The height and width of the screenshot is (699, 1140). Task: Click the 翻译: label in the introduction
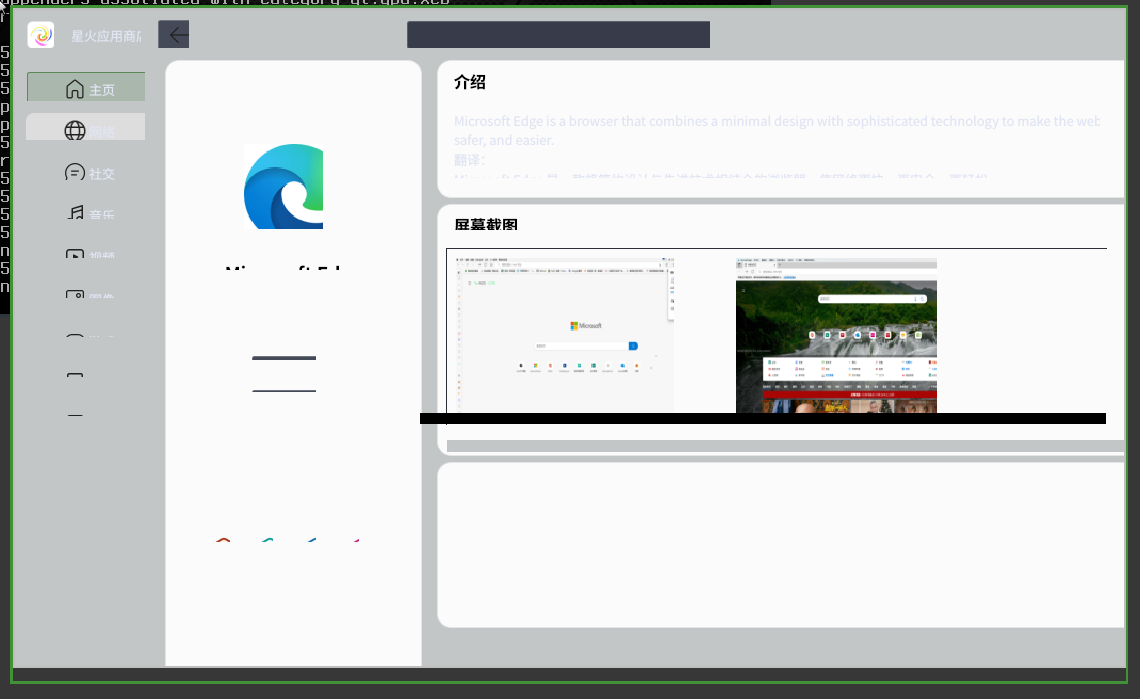click(469, 160)
